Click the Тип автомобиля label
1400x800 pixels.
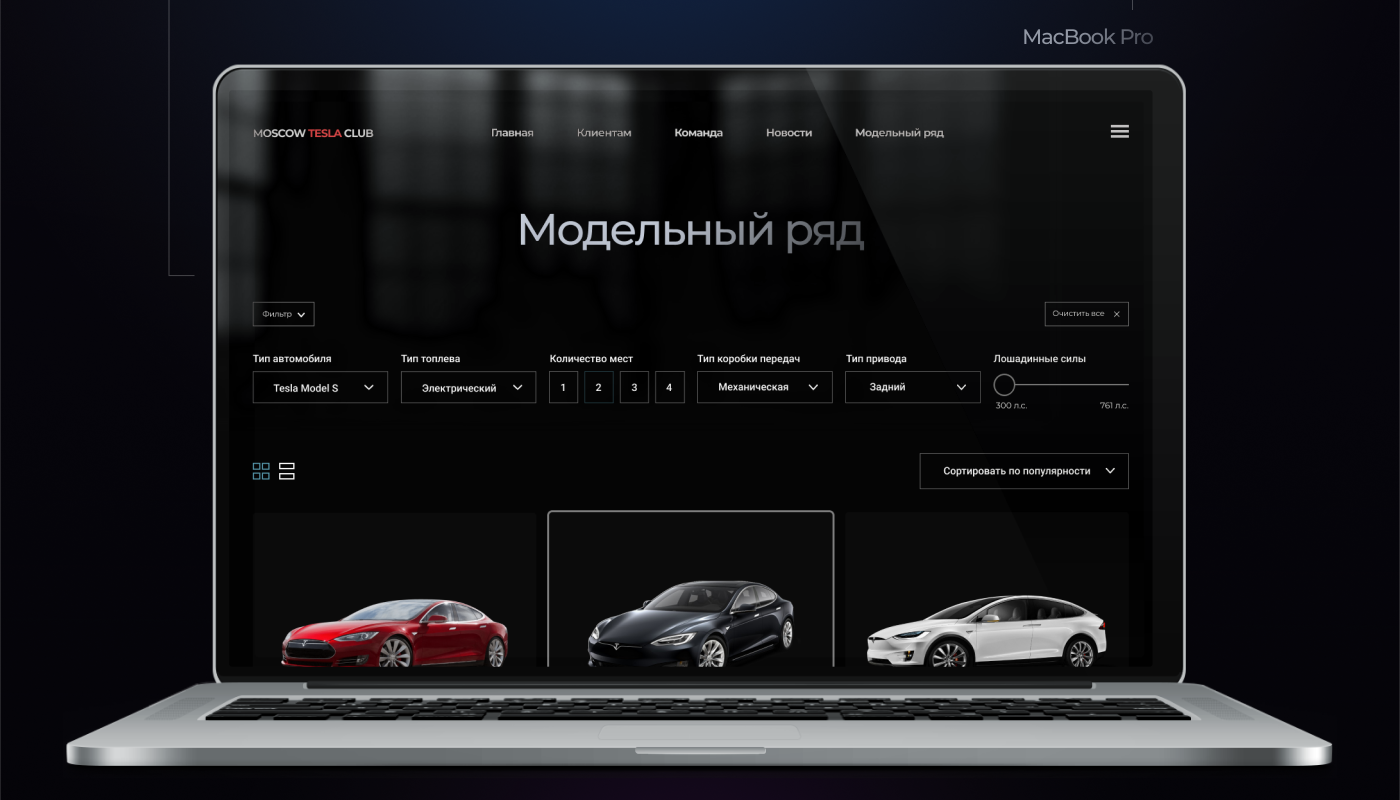click(x=292, y=359)
